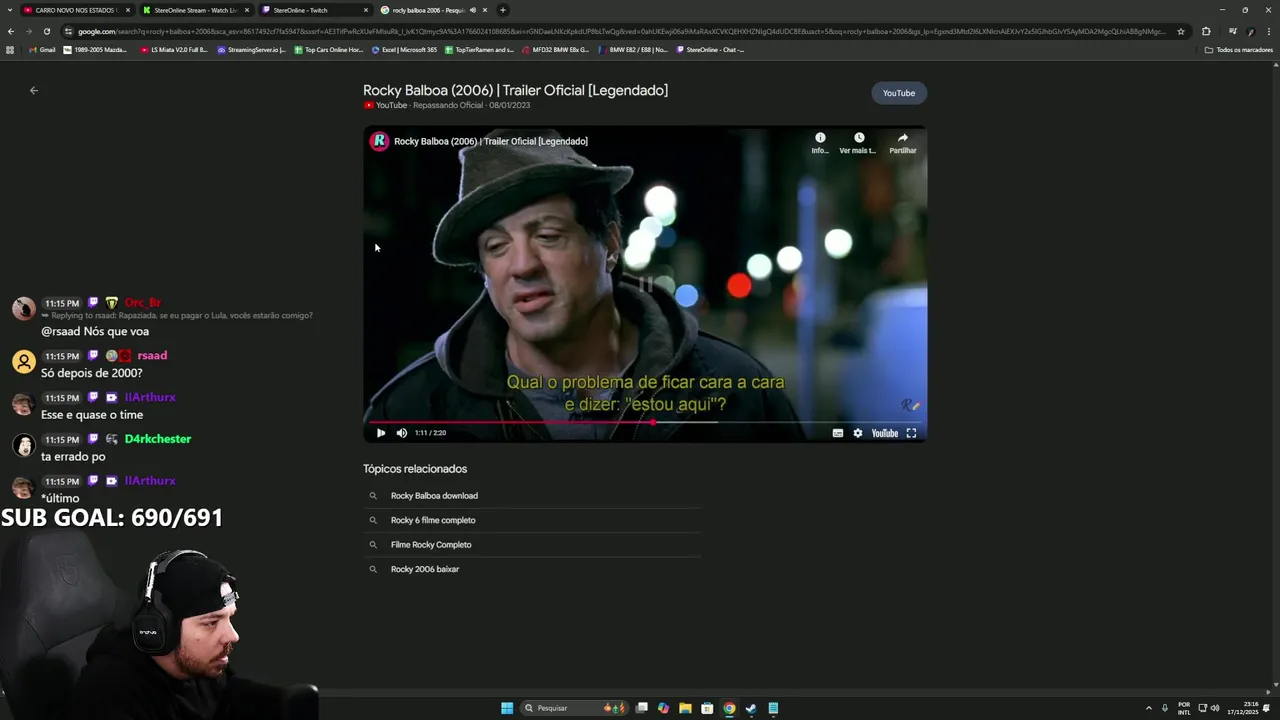Launch Copilot from the taskbar
1280x720 pixels.
(x=663, y=708)
